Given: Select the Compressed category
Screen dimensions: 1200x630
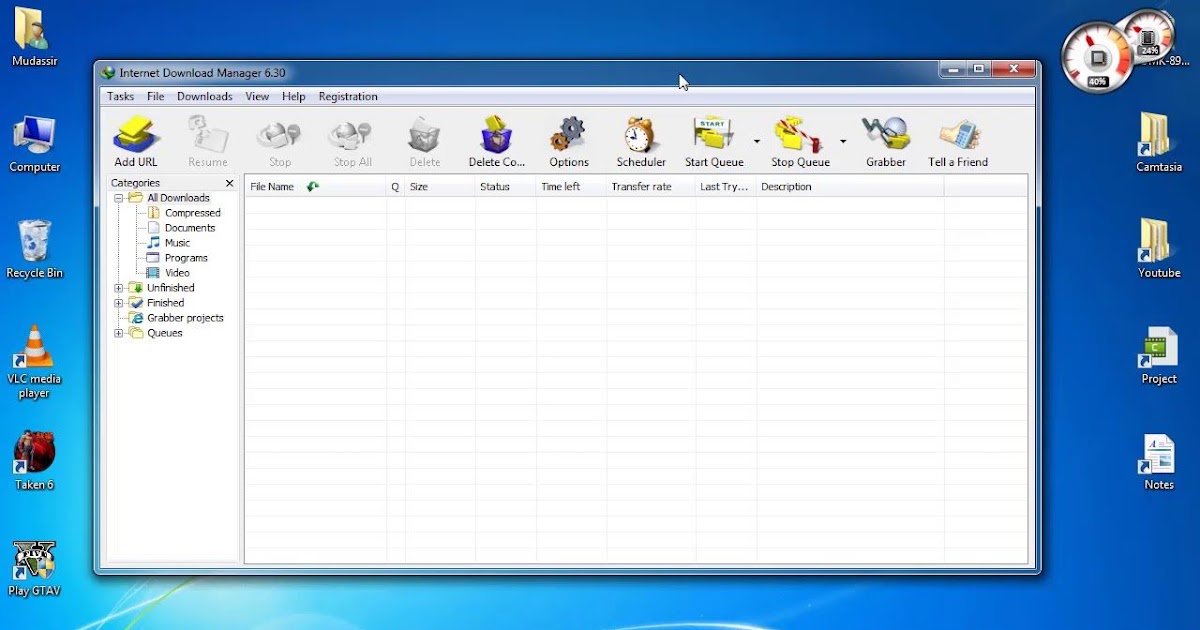Looking at the screenshot, I should [192, 213].
